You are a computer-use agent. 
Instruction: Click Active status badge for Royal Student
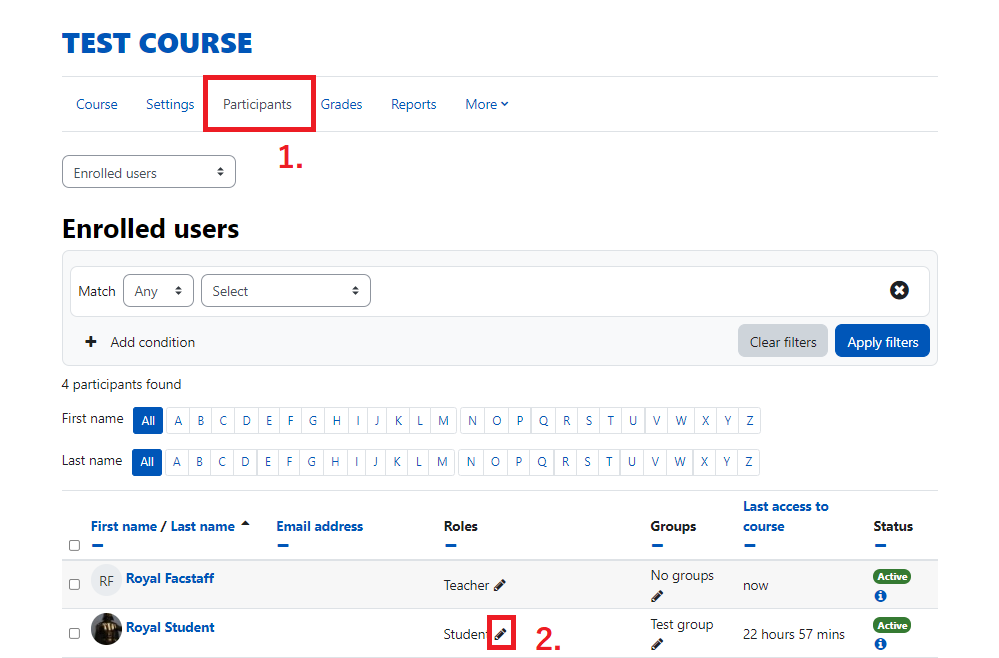tap(892, 625)
